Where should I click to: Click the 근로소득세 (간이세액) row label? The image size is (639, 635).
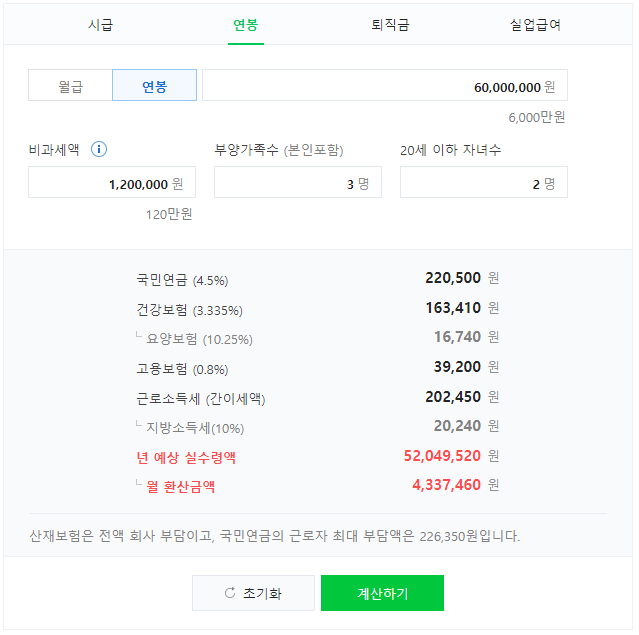(x=201, y=399)
